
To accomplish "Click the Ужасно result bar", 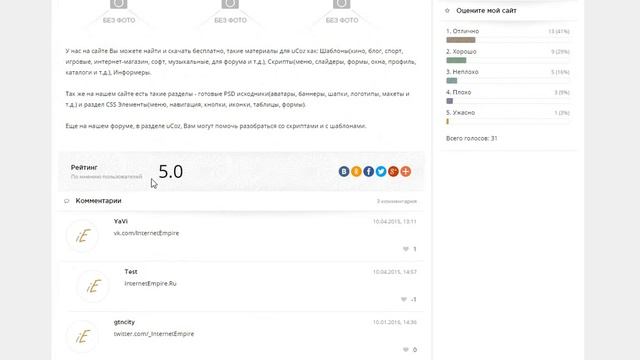I will pyautogui.click(x=447, y=121).
